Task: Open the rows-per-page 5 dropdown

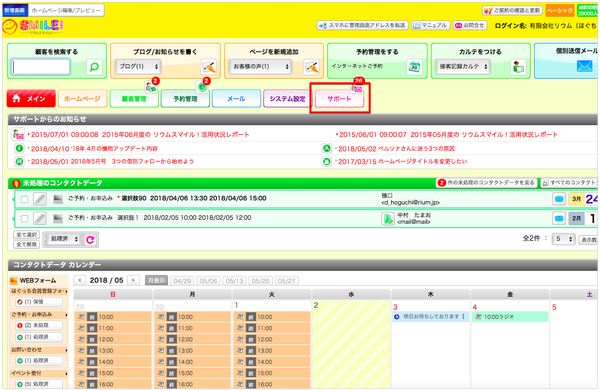Action: (x=563, y=239)
